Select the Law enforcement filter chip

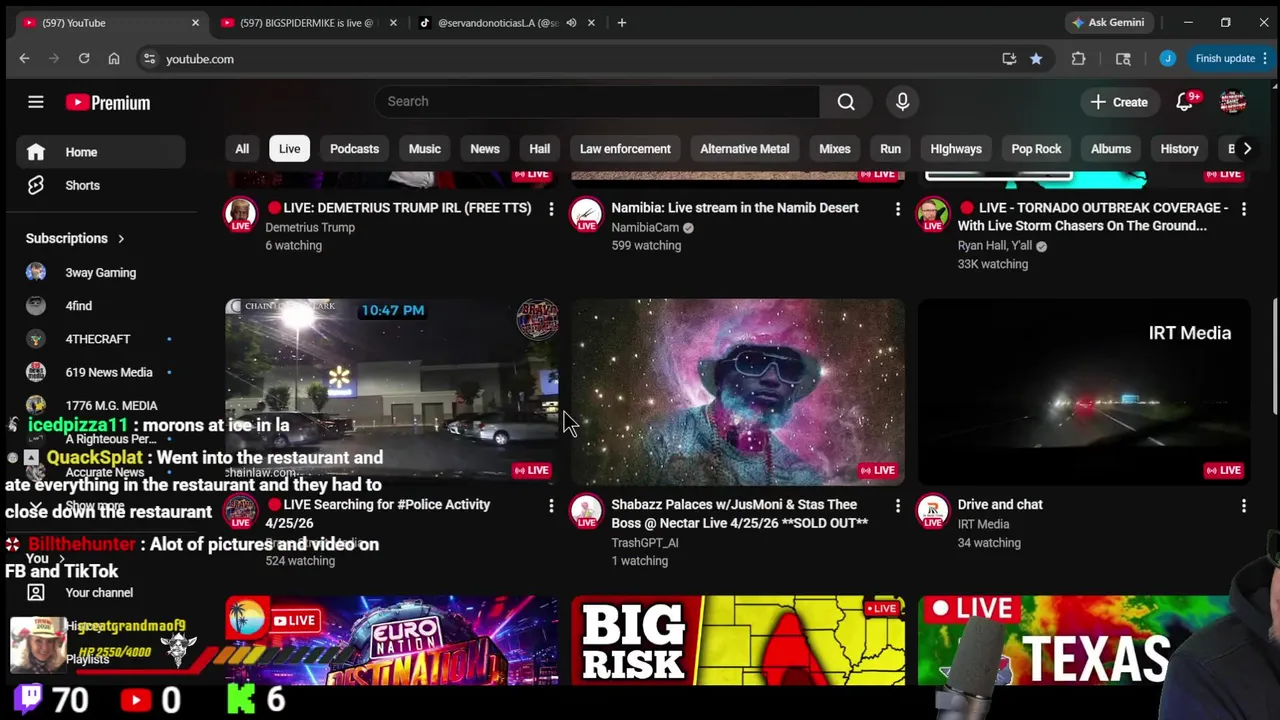pos(625,149)
